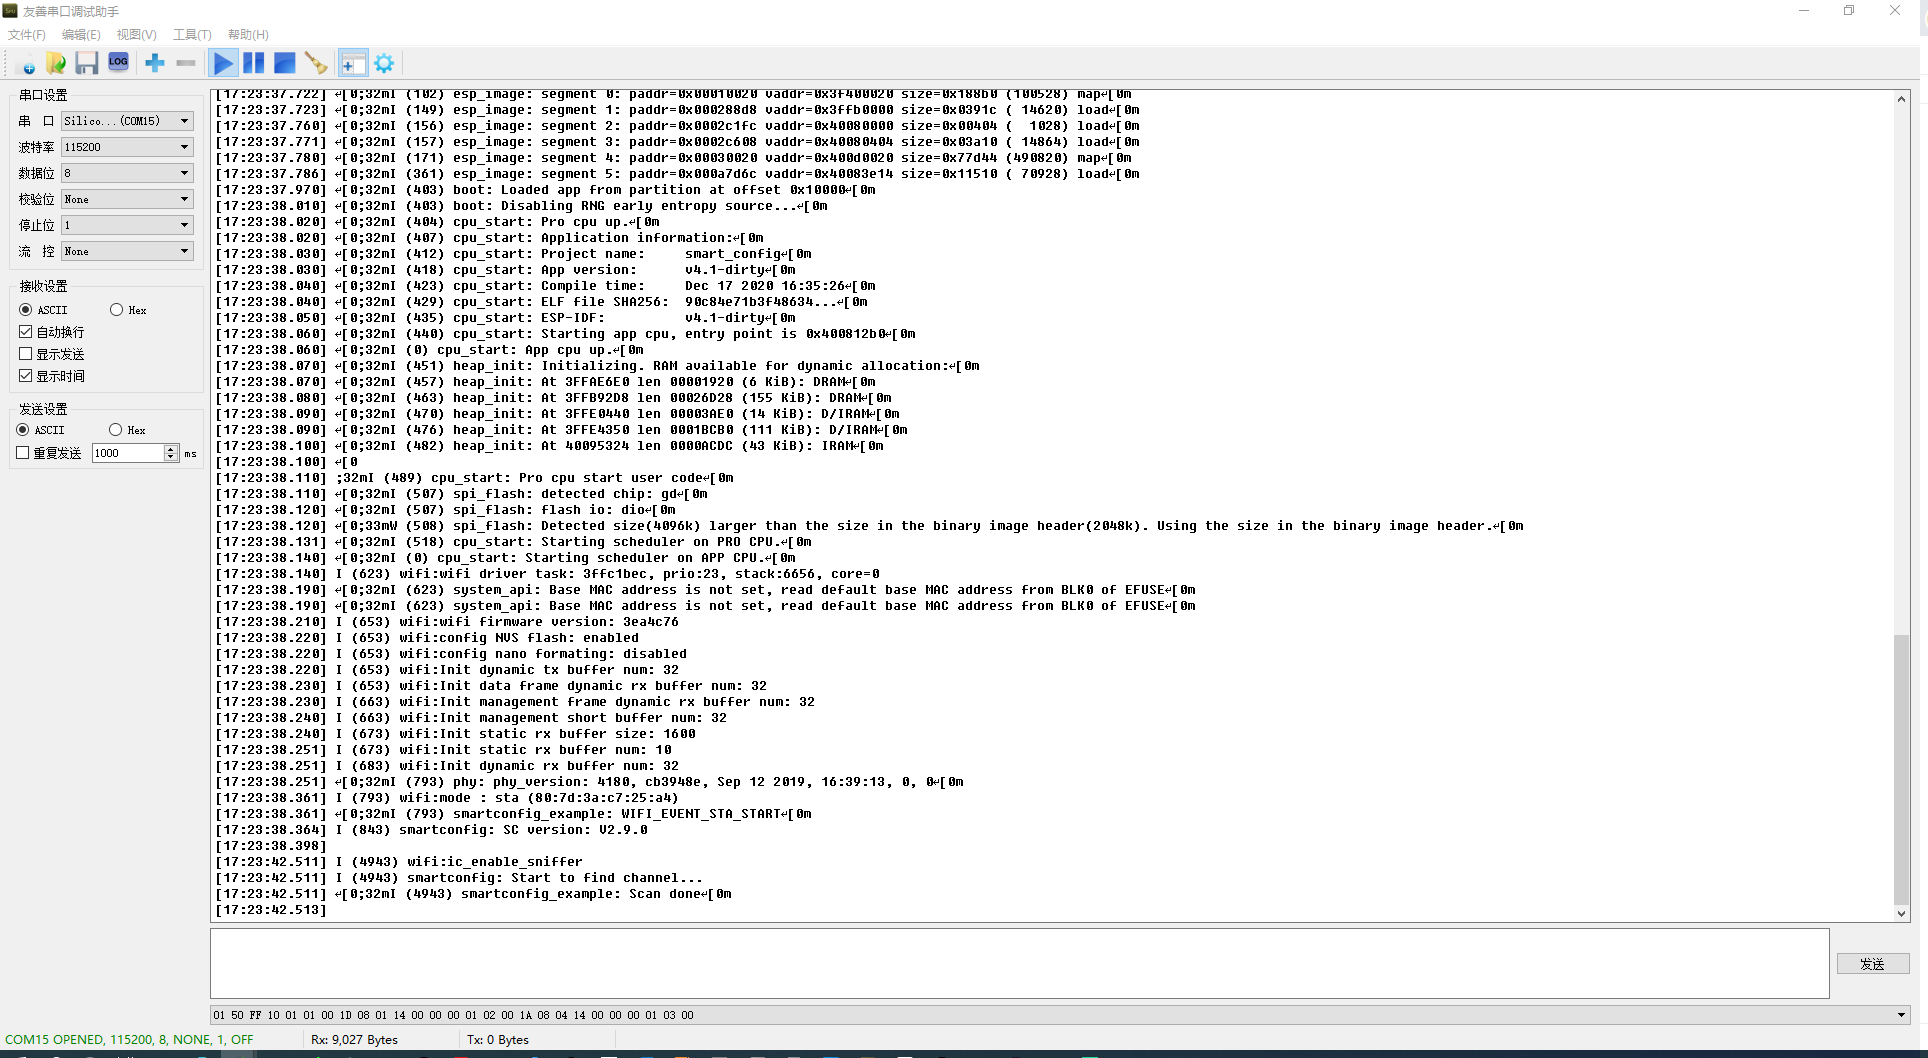Click the 发送 send button
Screen dimensions: 1928x1058
pyautogui.click(x=1872, y=964)
